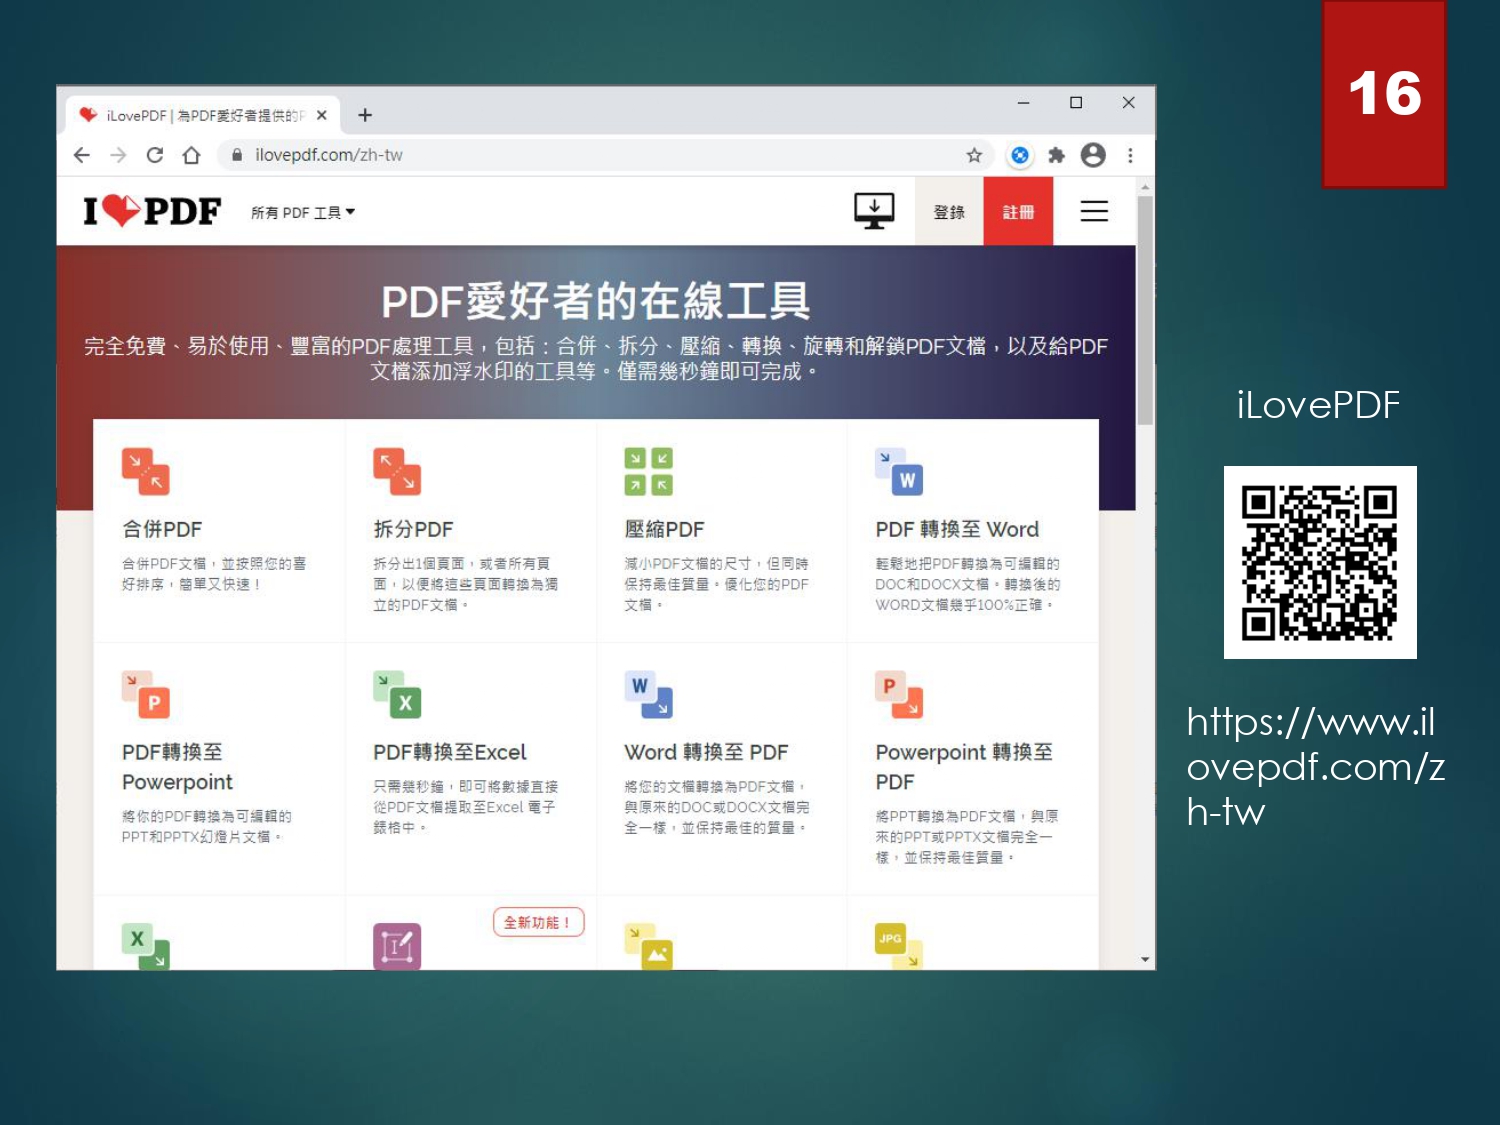Click the ilovepdf.com/zh-tw address bar
Image resolution: width=1500 pixels, height=1125 pixels.
click(x=605, y=155)
